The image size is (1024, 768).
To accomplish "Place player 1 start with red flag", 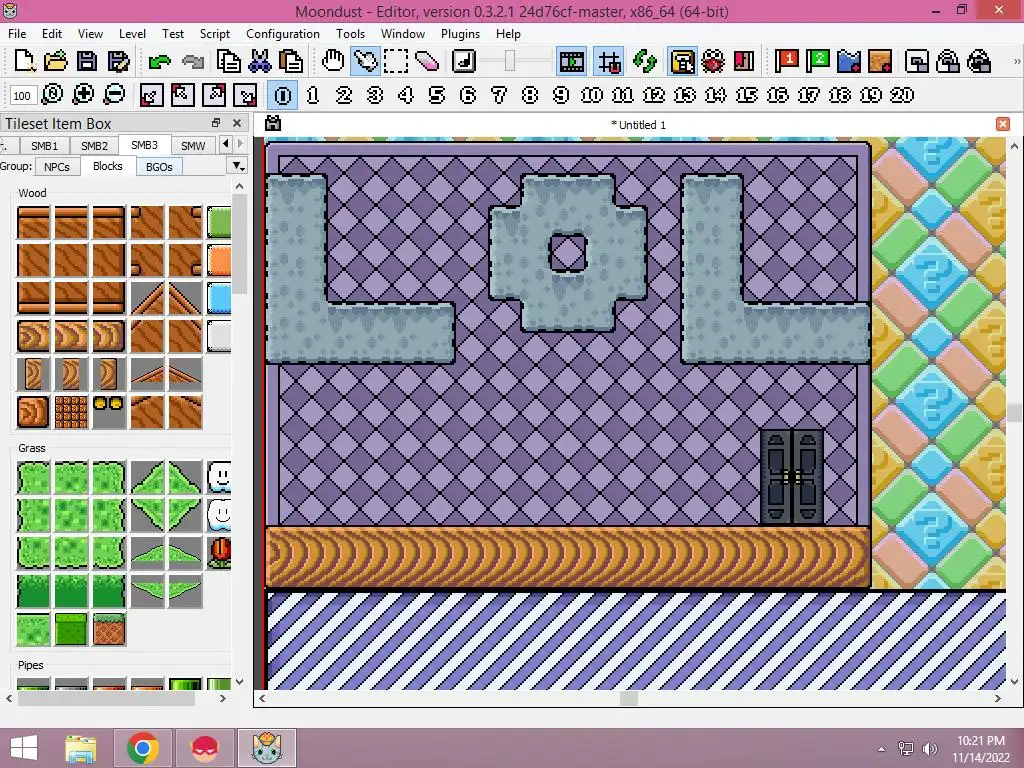I will click(786, 61).
